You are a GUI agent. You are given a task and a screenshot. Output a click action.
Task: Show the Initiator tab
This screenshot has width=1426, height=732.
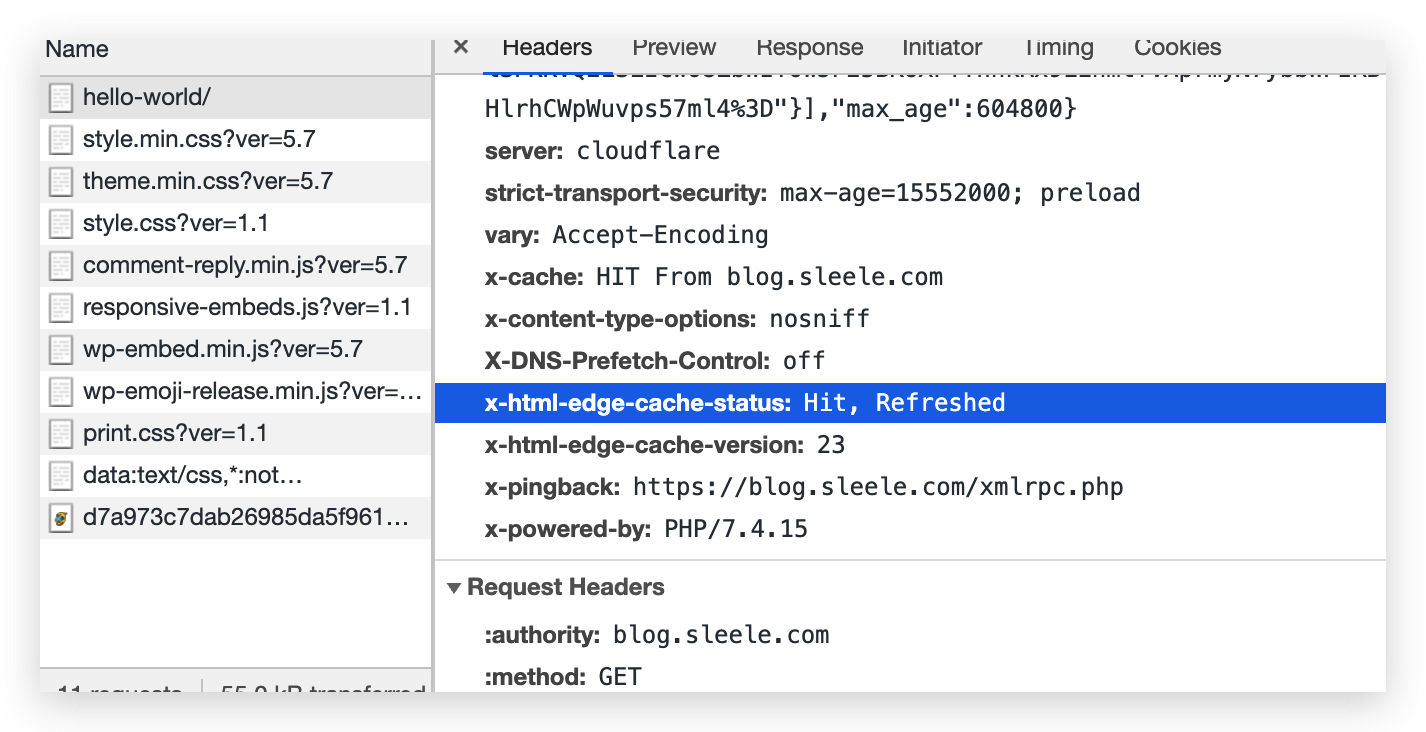(942, 47)
